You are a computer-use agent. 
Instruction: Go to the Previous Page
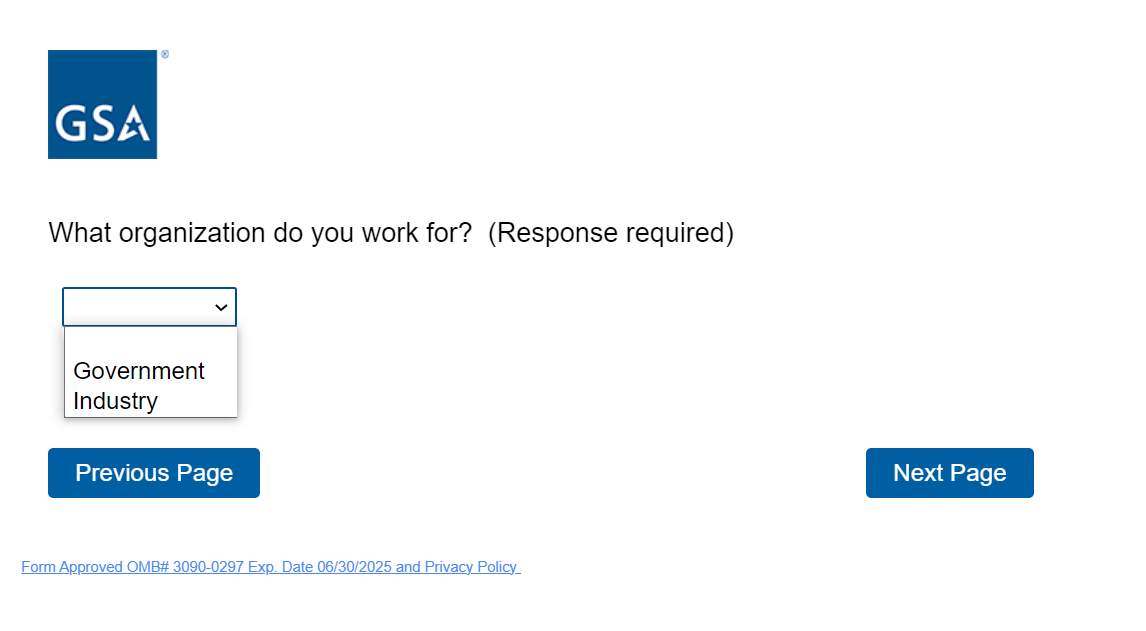tap(154, 473)
